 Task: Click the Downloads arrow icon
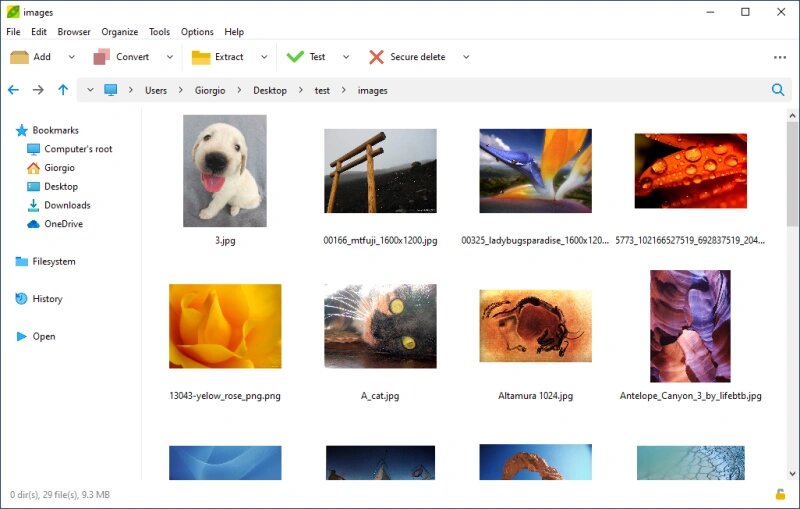[33, 205]
